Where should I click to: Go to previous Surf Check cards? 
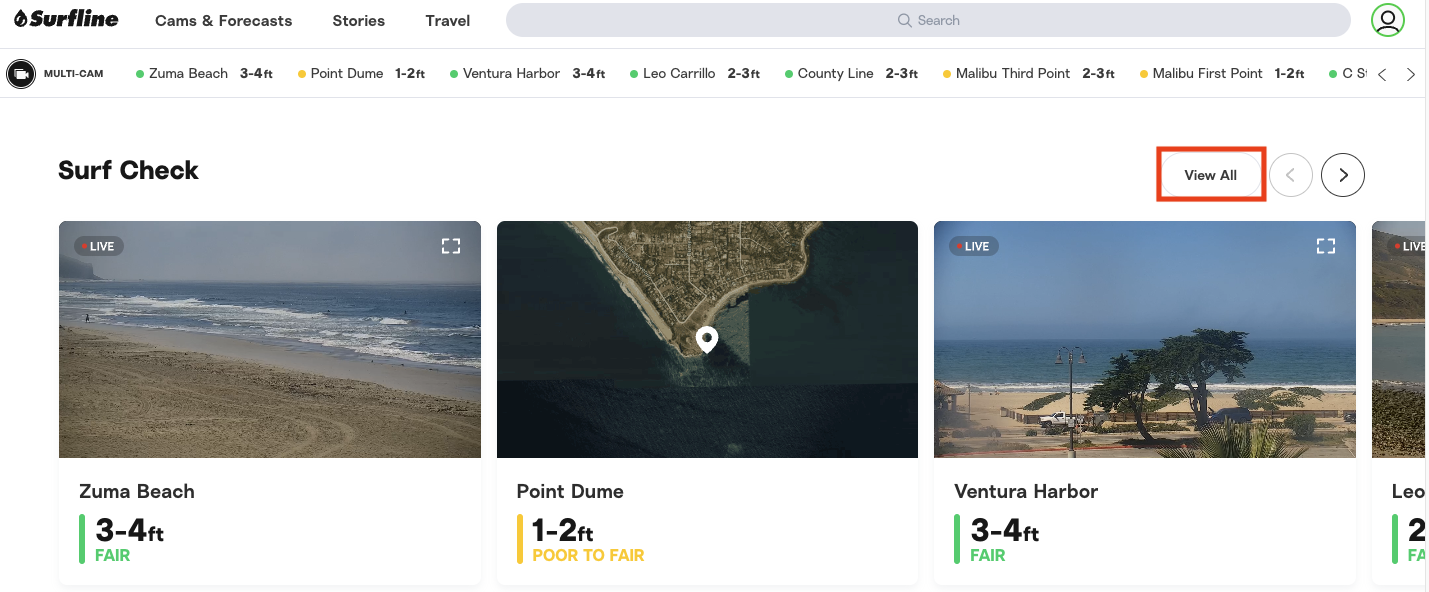[x=1290, y=175]
